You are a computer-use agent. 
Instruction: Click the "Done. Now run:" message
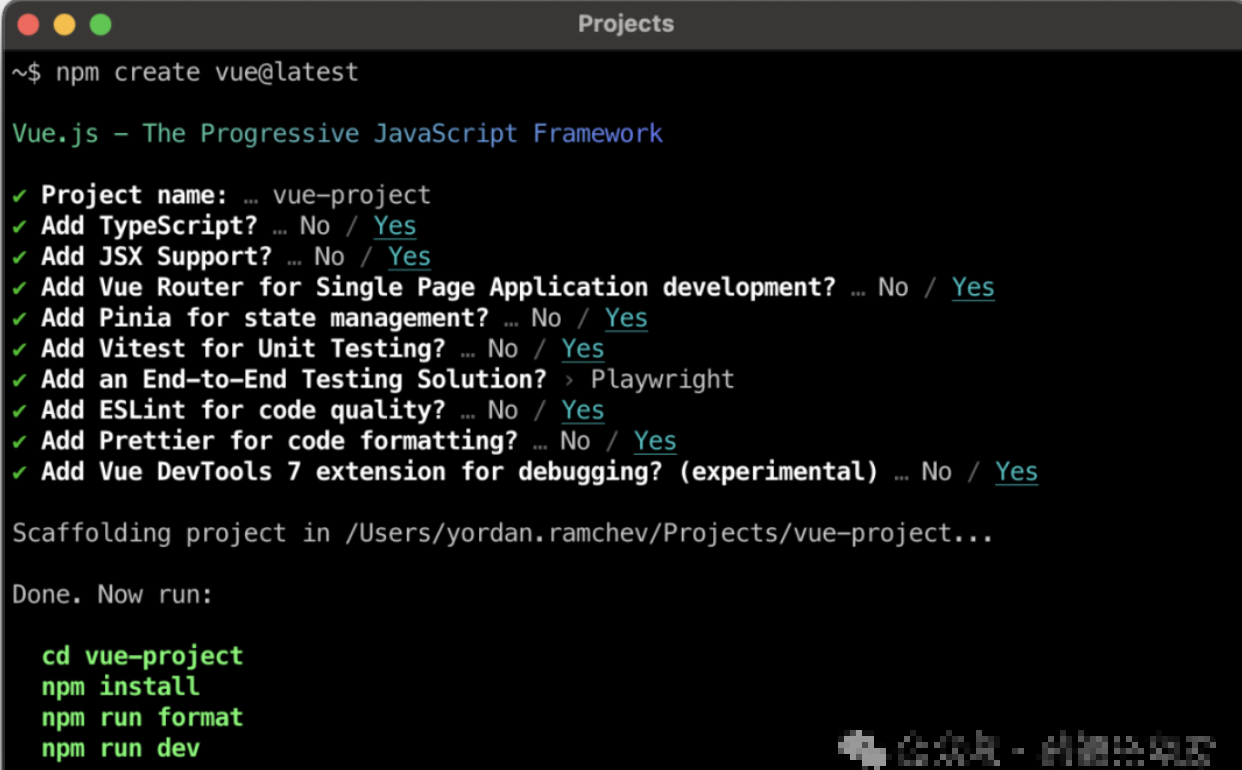tap(113, 595)
